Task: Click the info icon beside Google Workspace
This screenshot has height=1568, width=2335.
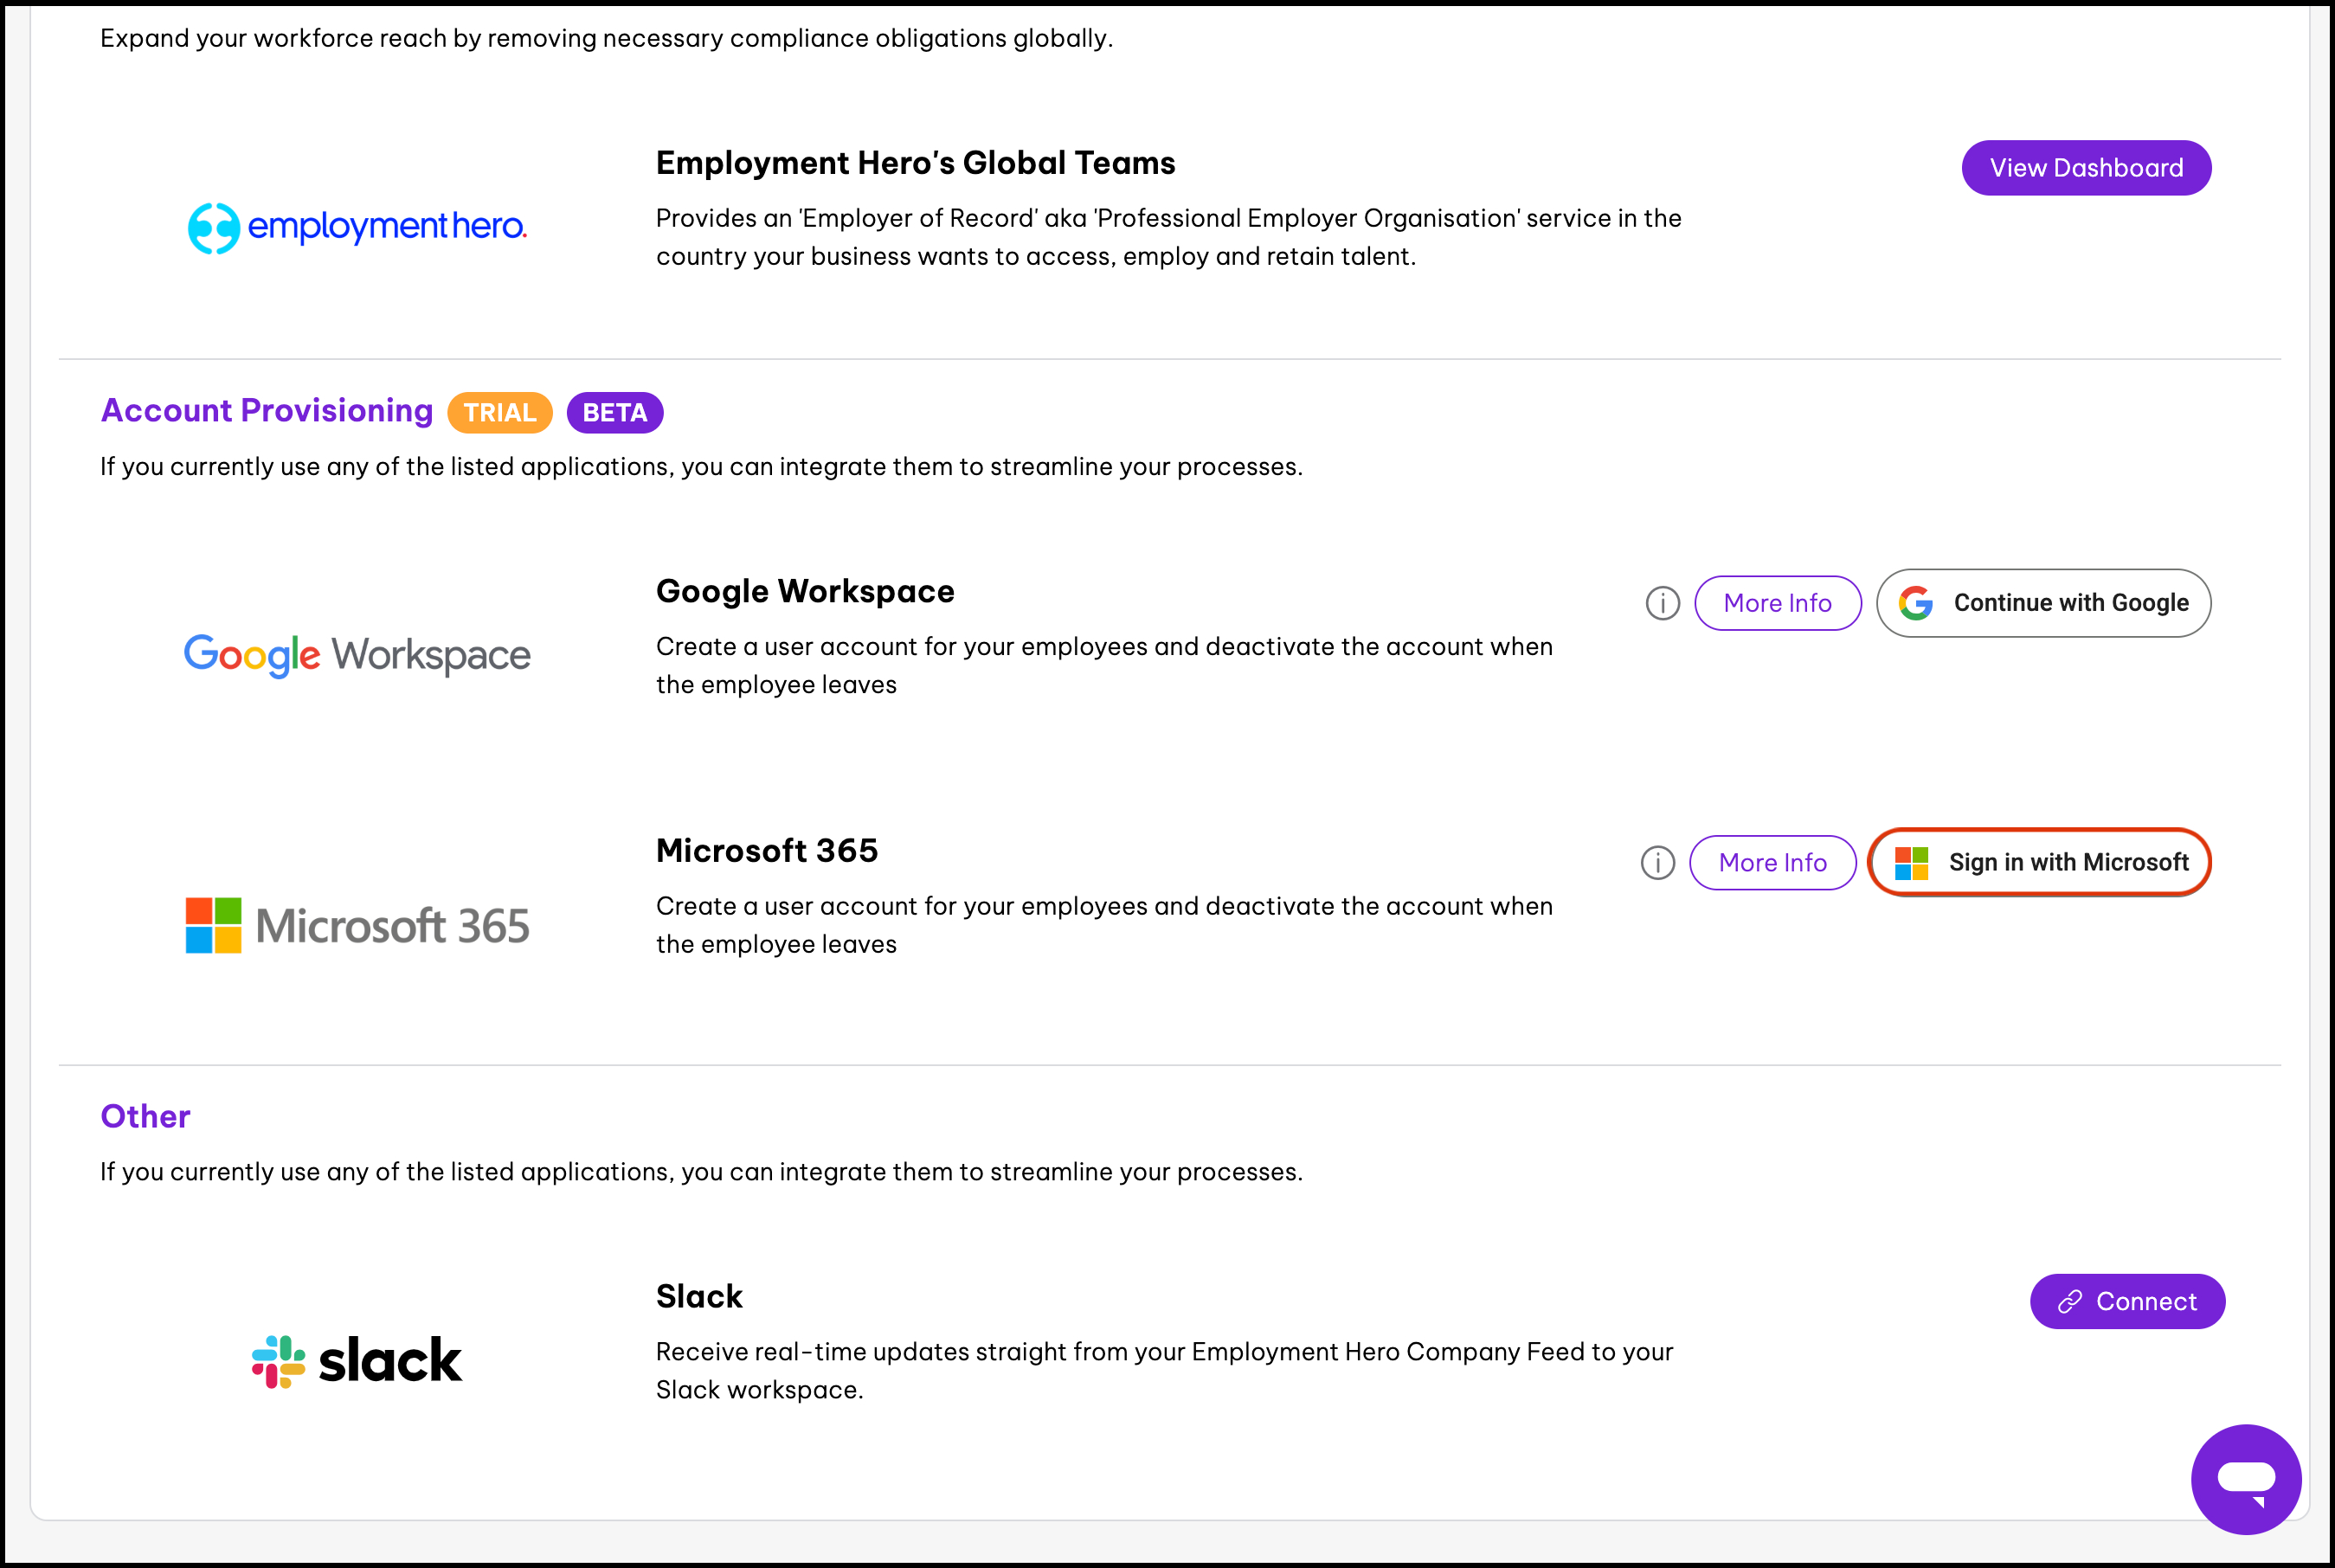Action: (x=1662, y=603)
